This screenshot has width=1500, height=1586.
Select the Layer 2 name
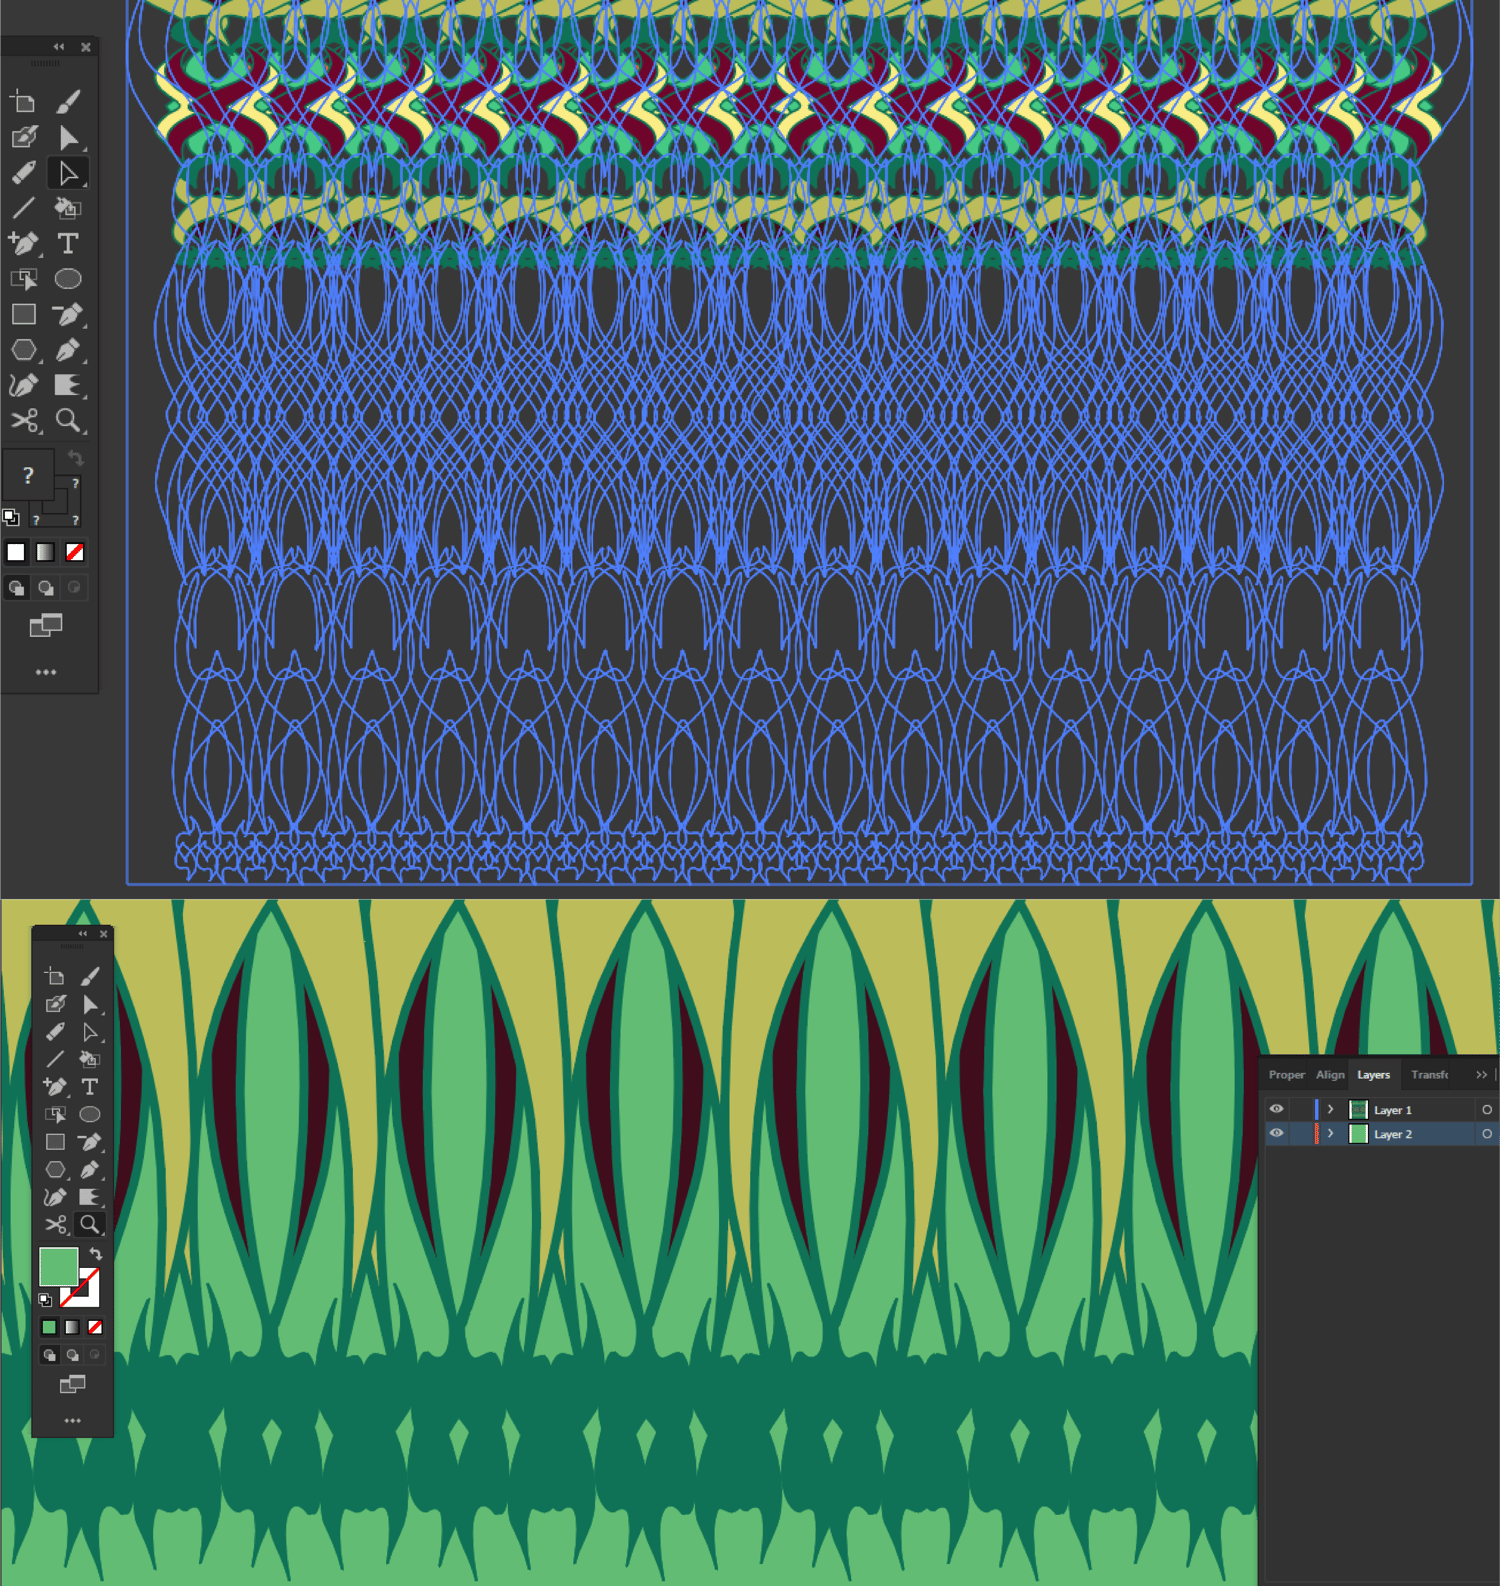coord(1393,1134)
